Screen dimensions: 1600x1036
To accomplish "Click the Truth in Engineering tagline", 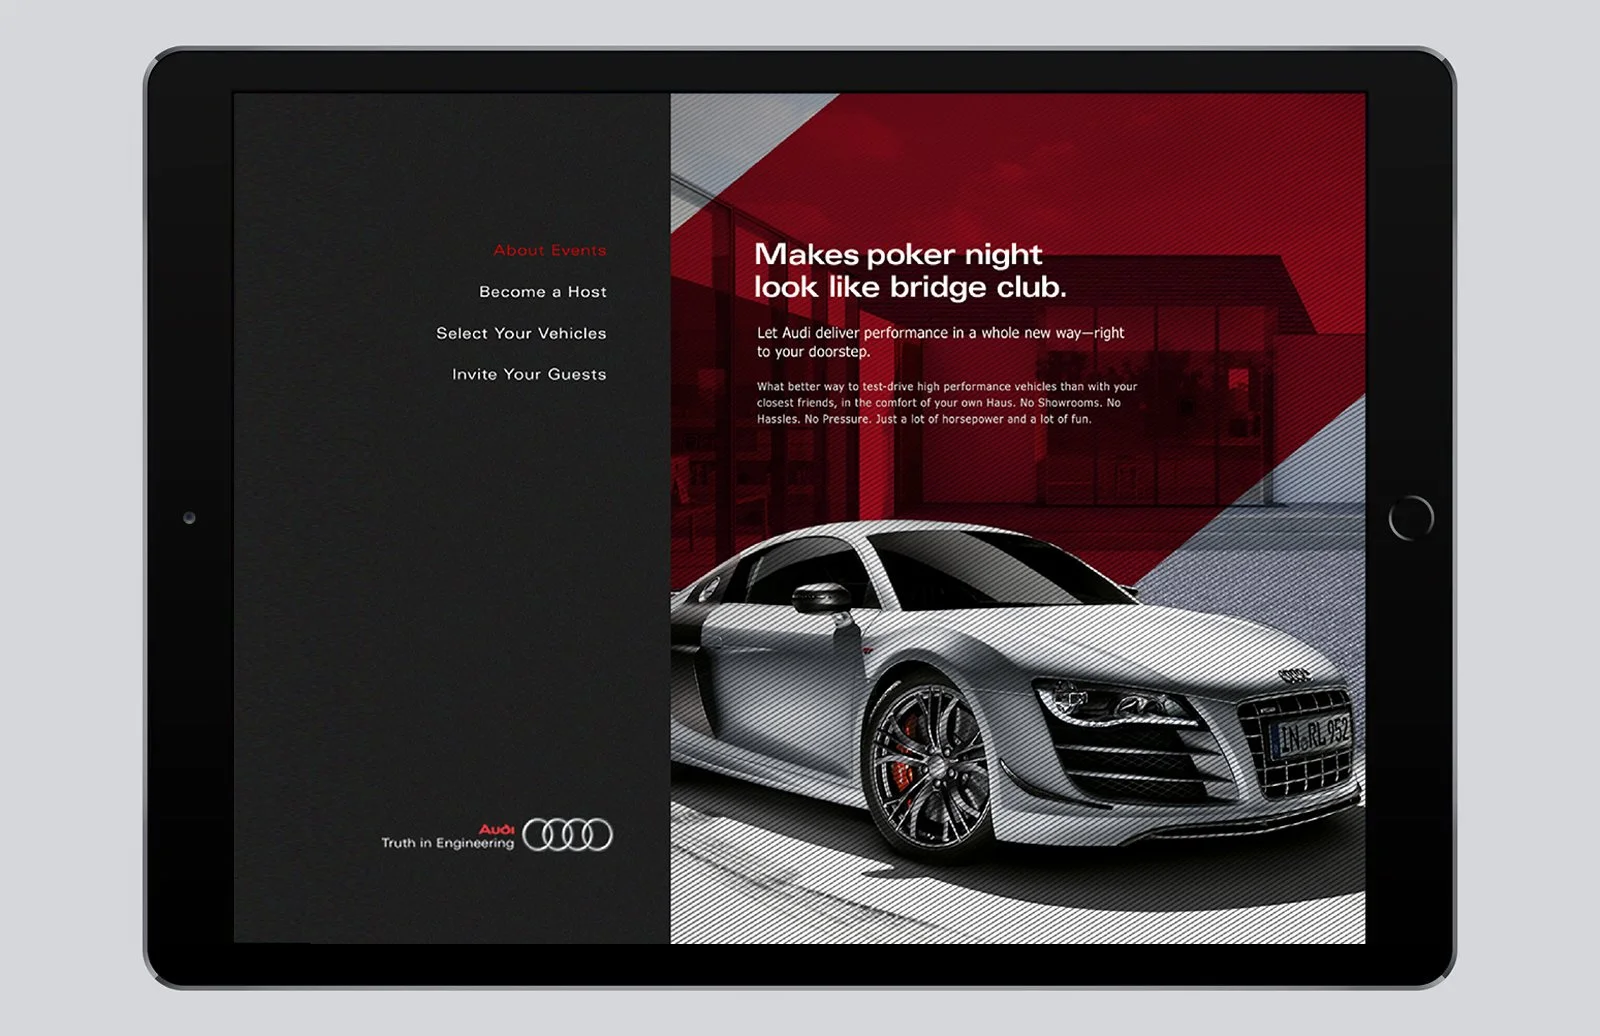I will coord(447,843).
